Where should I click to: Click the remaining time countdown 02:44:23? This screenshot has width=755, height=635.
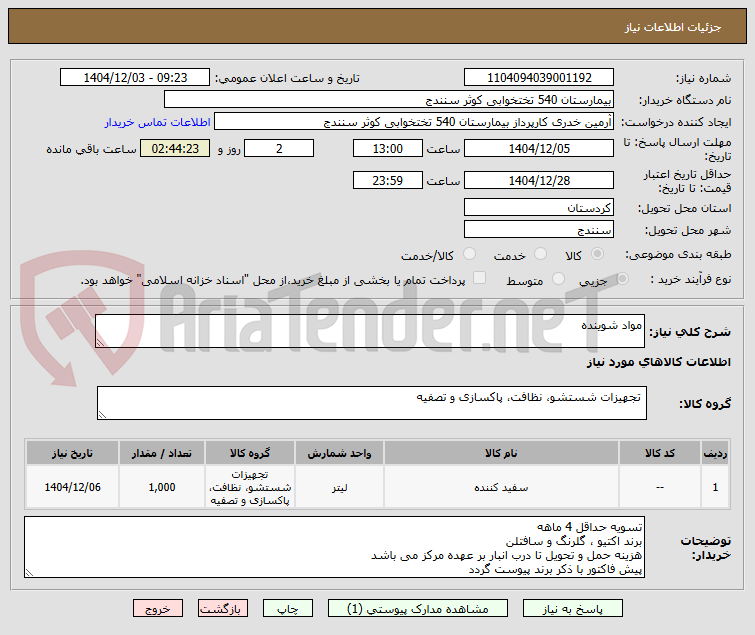point(175,148)
